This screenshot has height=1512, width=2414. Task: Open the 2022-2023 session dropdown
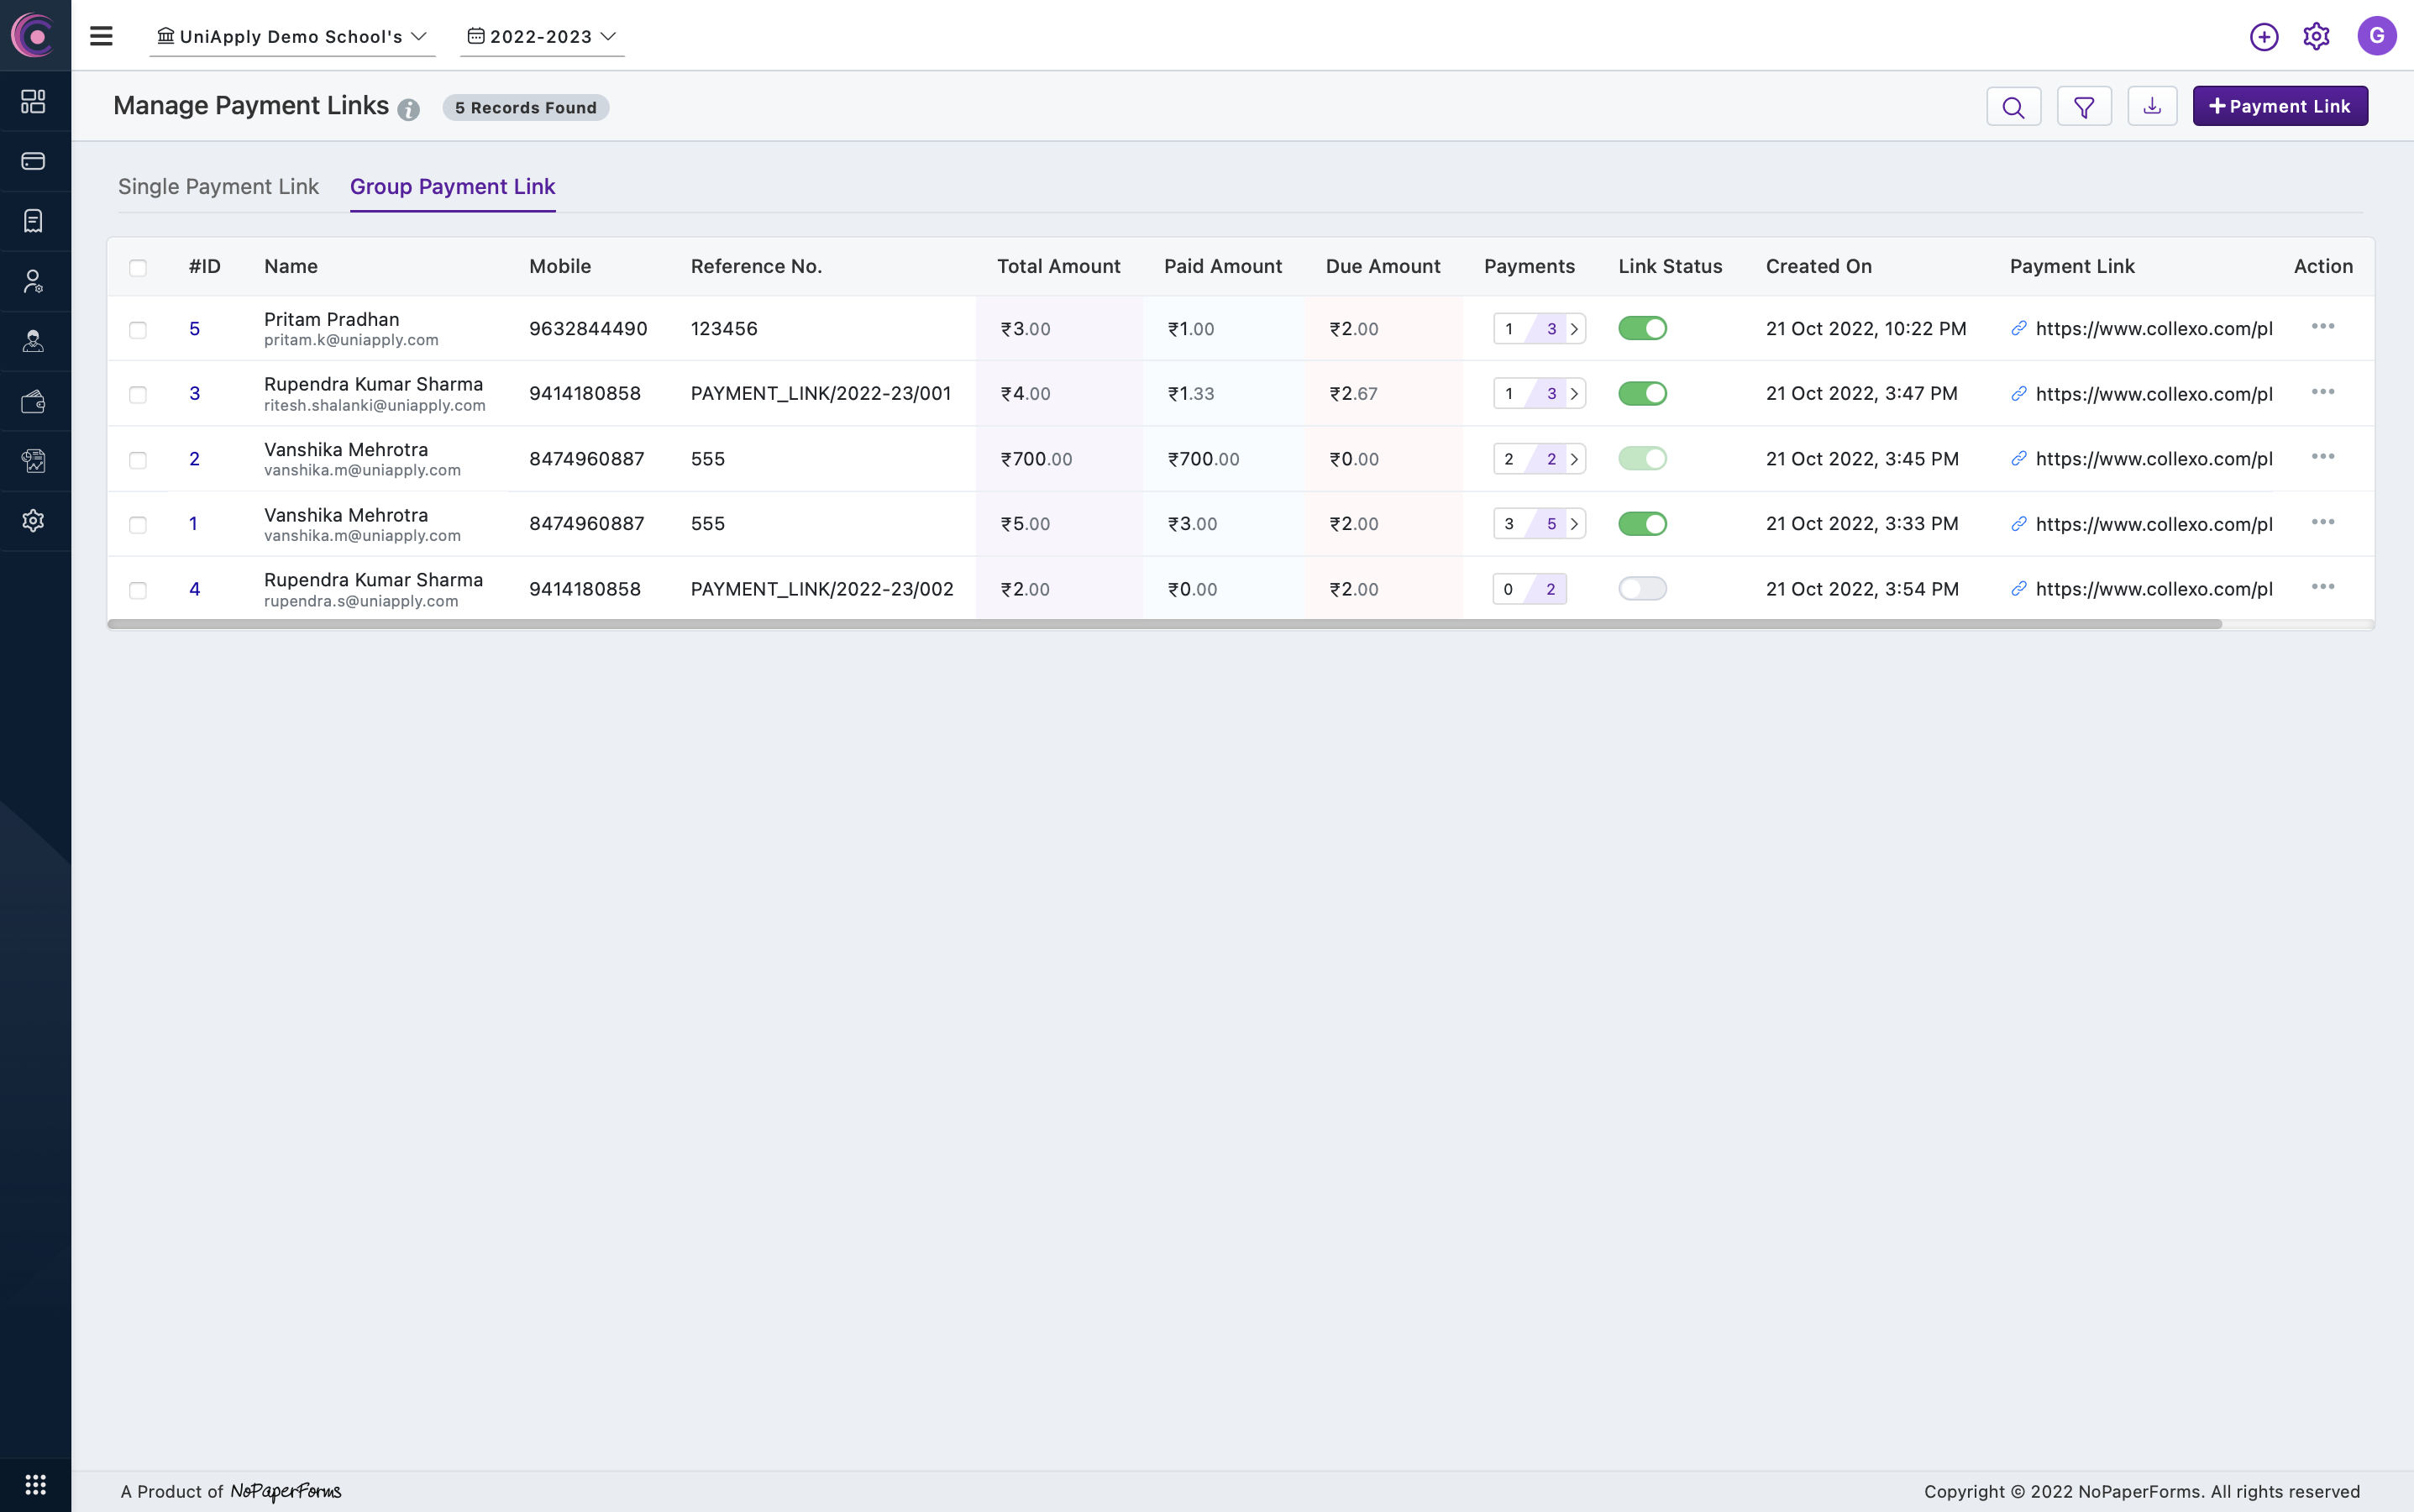point(542,37)
